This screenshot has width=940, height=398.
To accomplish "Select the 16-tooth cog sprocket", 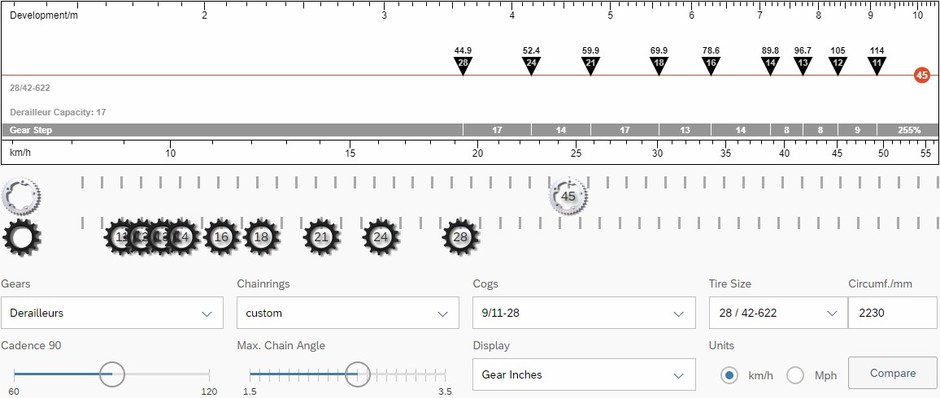I will tap(222, 237).
